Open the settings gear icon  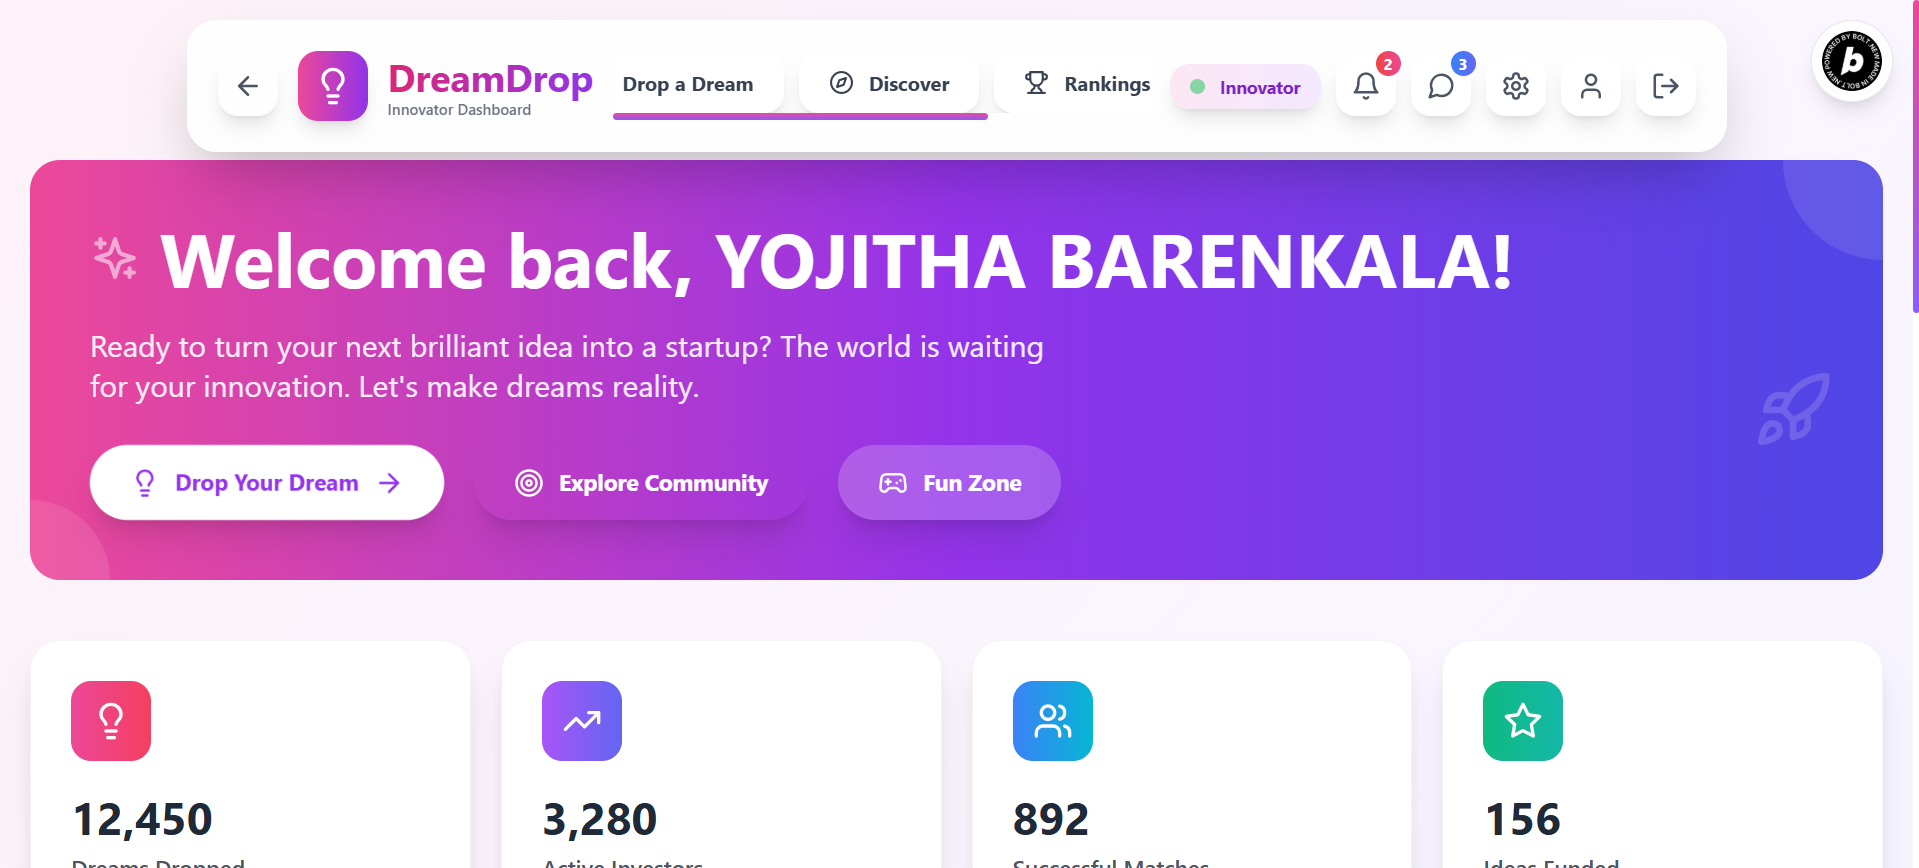(1516, 86)
